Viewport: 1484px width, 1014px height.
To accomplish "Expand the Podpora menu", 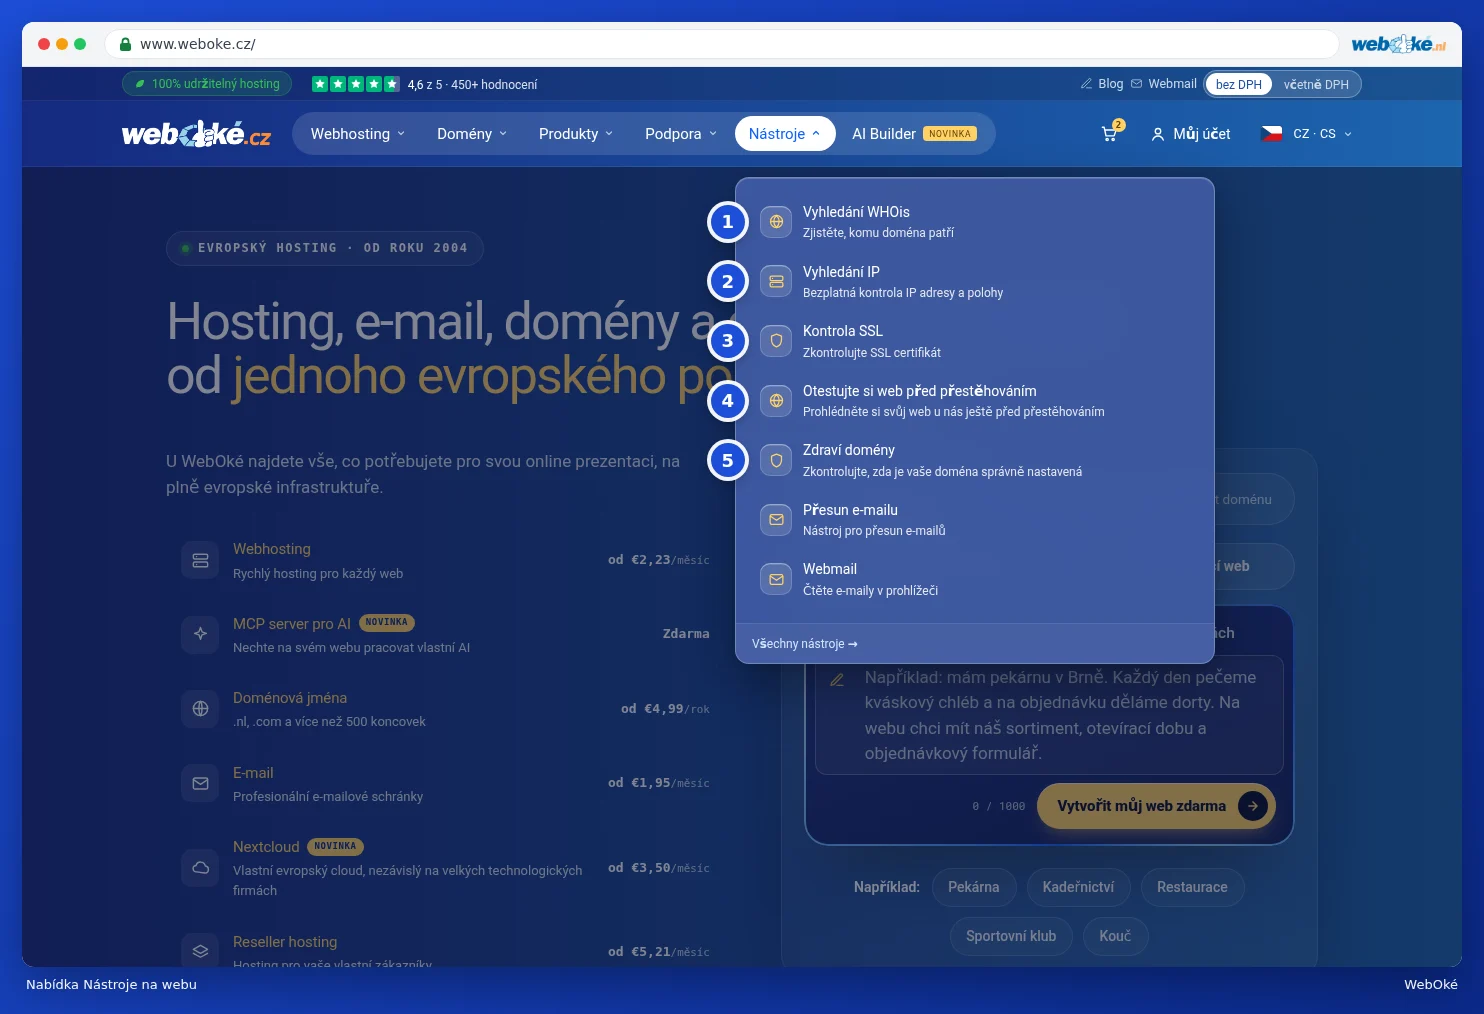I will [681, 134].
